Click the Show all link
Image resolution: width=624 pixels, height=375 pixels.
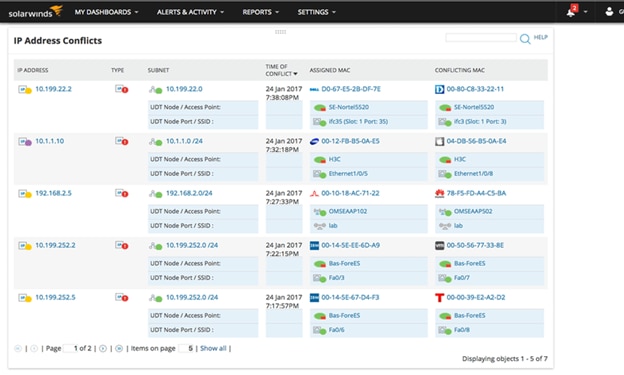click(x=213, y=348)
